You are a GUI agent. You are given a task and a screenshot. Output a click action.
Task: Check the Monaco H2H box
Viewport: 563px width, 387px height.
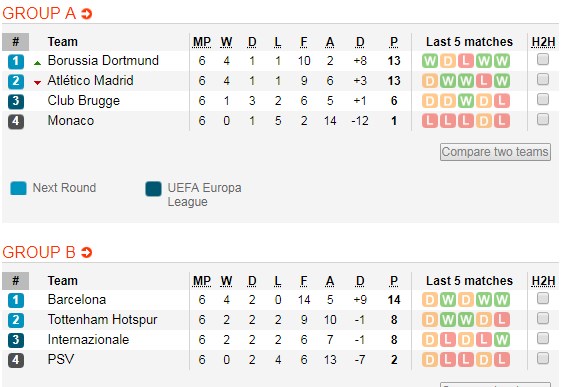(x=543, y=119)
